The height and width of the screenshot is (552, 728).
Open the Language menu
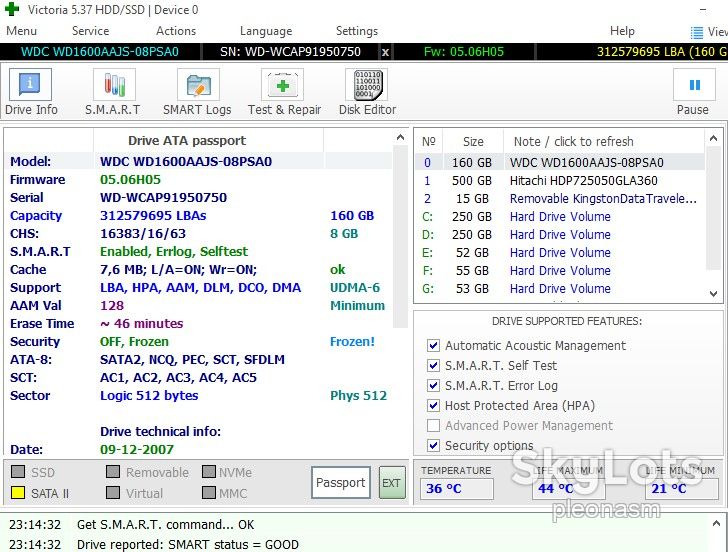point(266,31)
